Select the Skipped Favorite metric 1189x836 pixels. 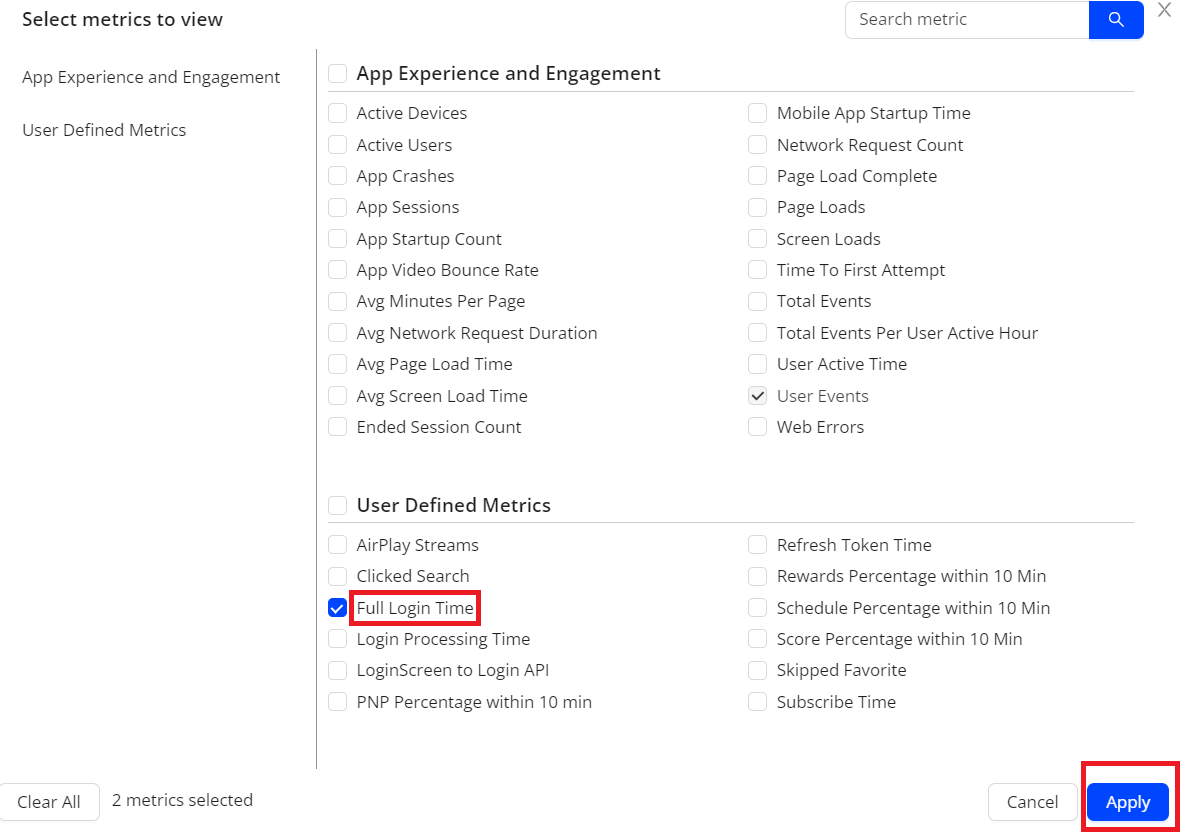pyautogui.click(x=758, y=671)
